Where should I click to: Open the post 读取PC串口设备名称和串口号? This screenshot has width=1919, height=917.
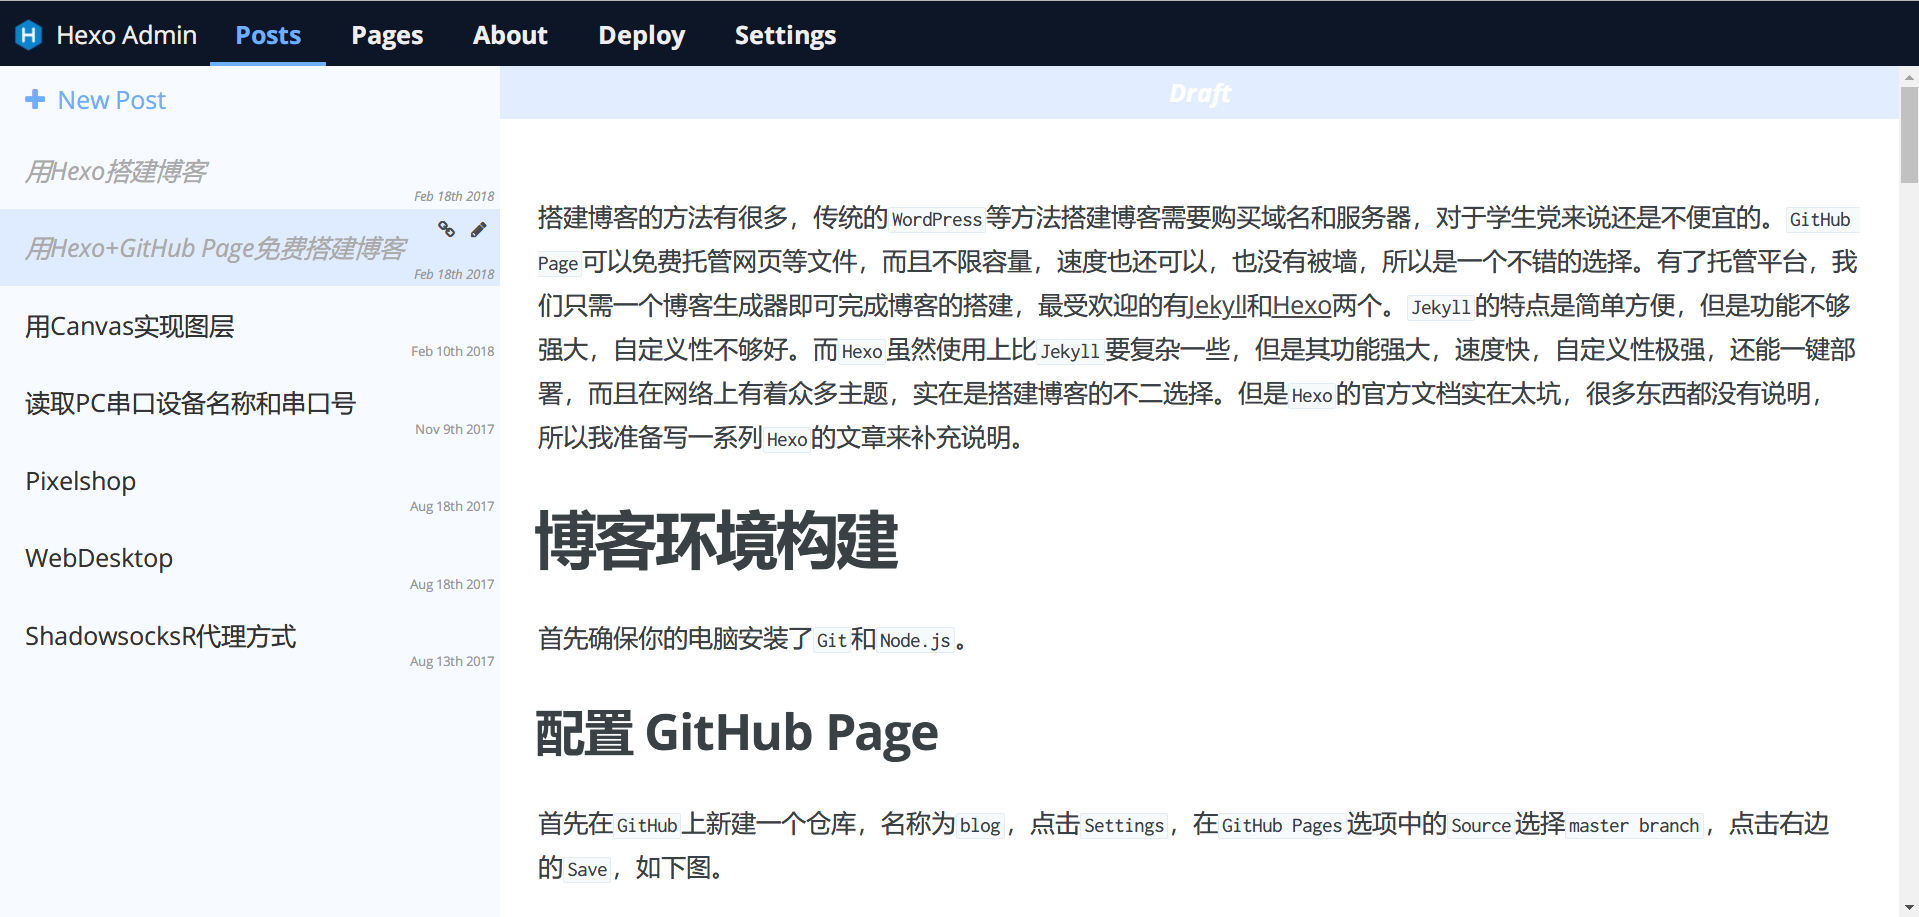coord(190,403)
